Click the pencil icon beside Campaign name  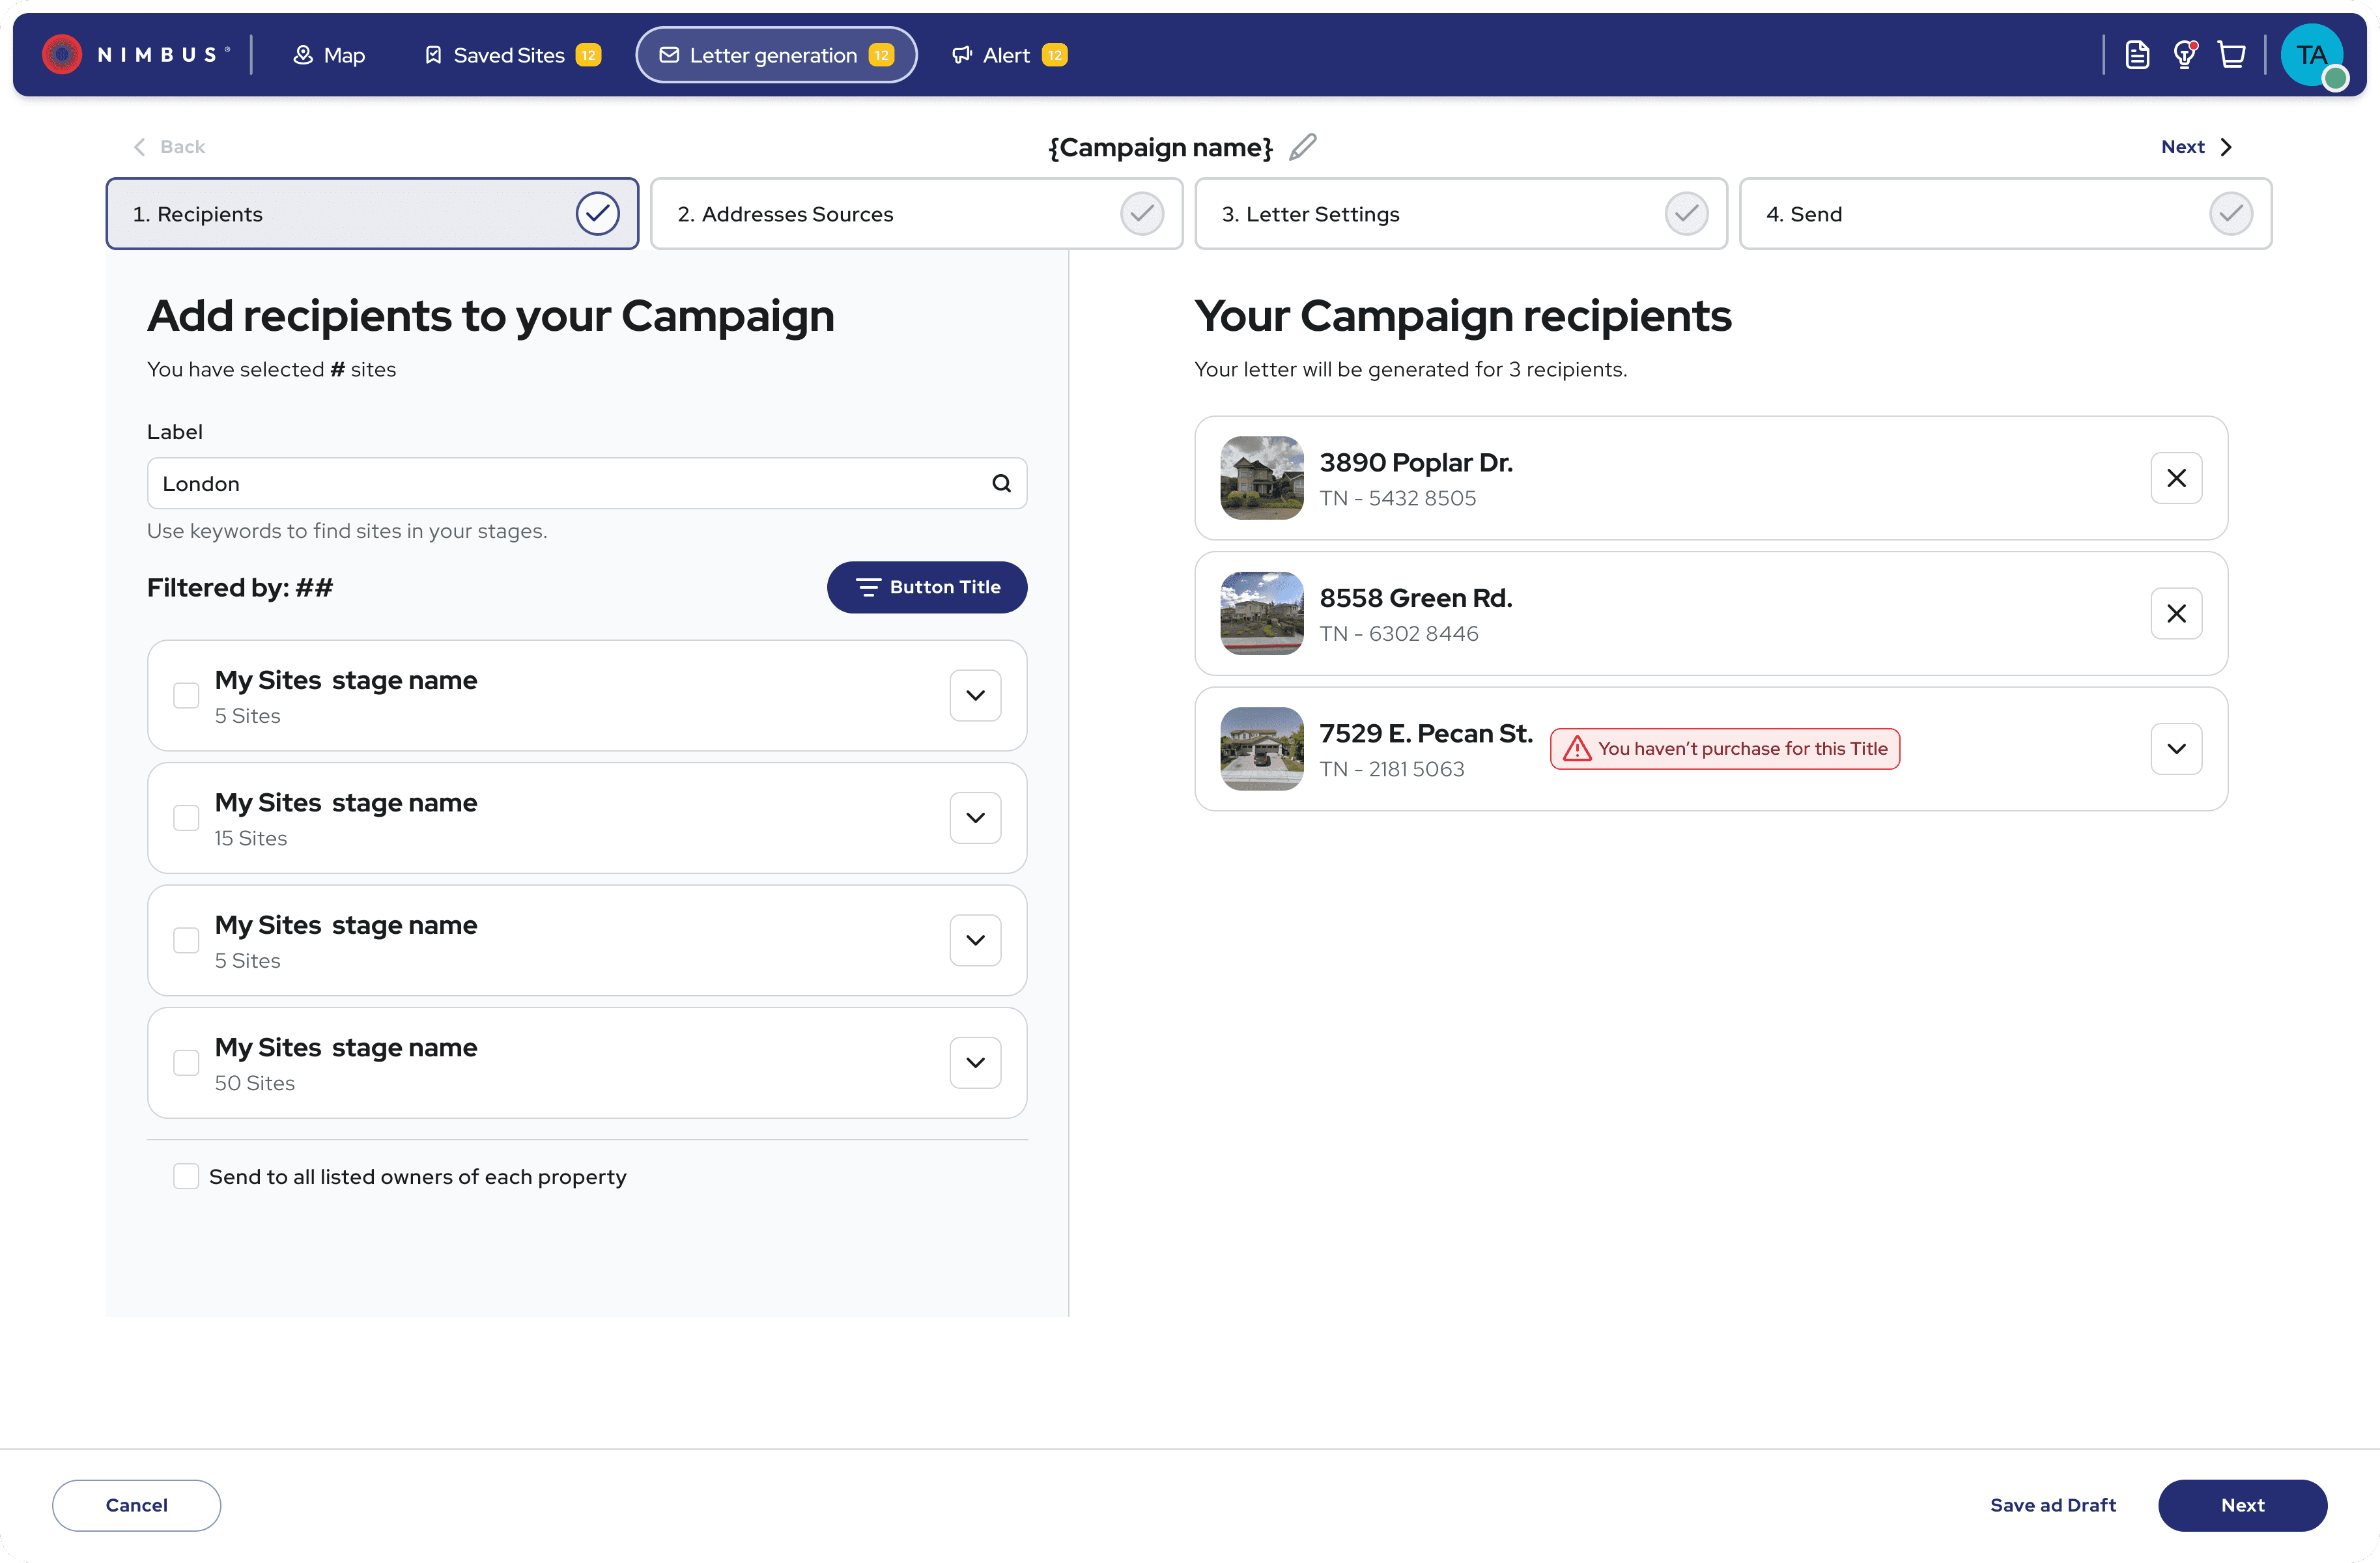click(x=1302, y=147)
